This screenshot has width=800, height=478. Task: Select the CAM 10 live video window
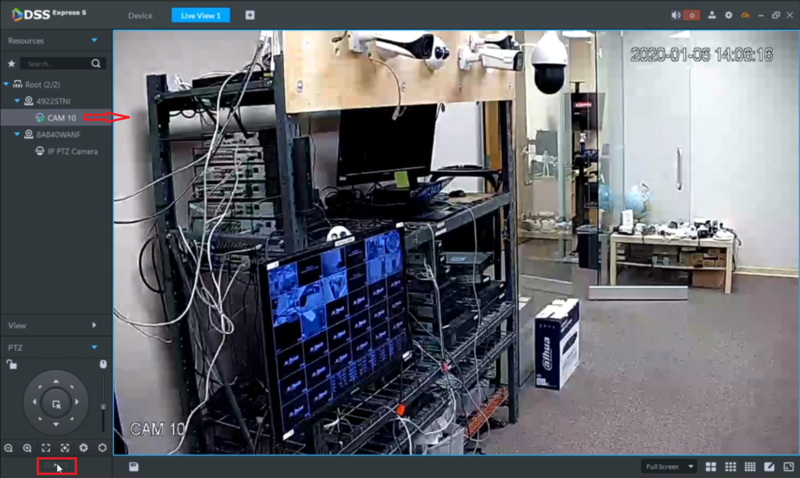tap(456, 242)
